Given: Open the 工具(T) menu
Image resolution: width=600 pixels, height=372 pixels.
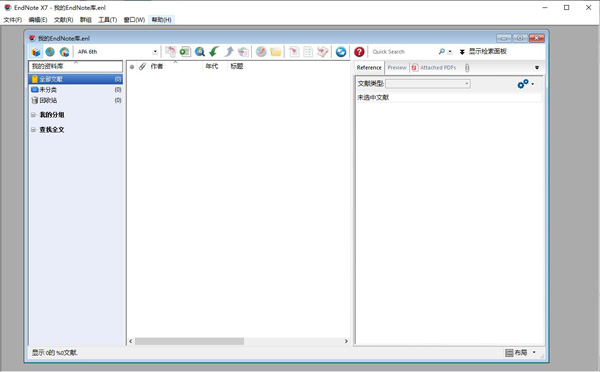Looking at the screenshot, I should (x=108, y=20).
